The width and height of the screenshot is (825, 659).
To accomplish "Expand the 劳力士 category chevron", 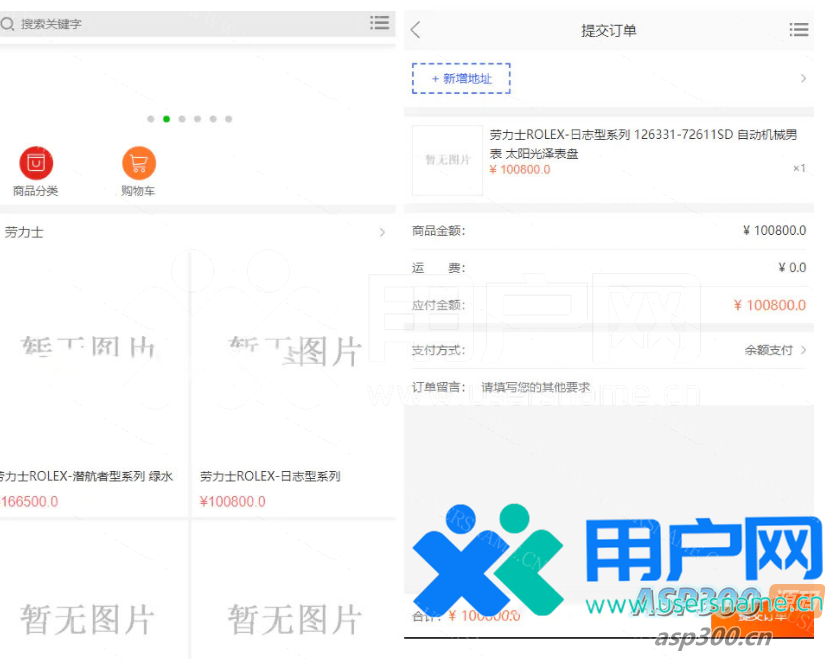I will point(383,232).
